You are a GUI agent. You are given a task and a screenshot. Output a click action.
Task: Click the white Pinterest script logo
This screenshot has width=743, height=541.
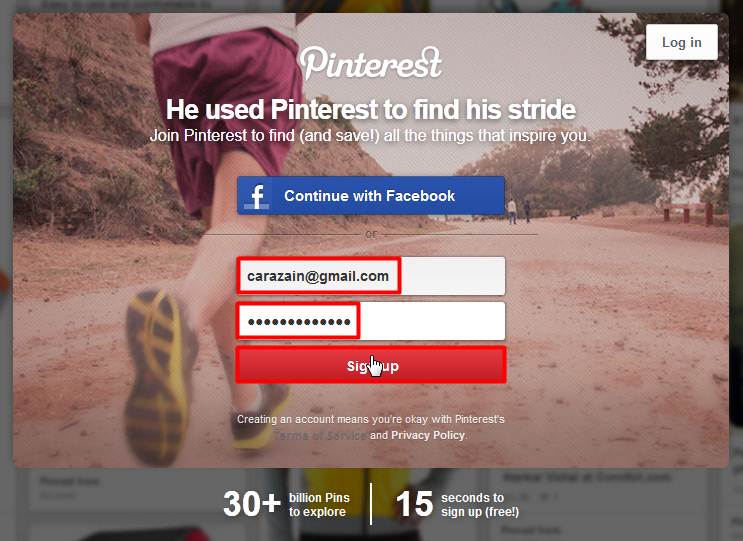[371, 63]
